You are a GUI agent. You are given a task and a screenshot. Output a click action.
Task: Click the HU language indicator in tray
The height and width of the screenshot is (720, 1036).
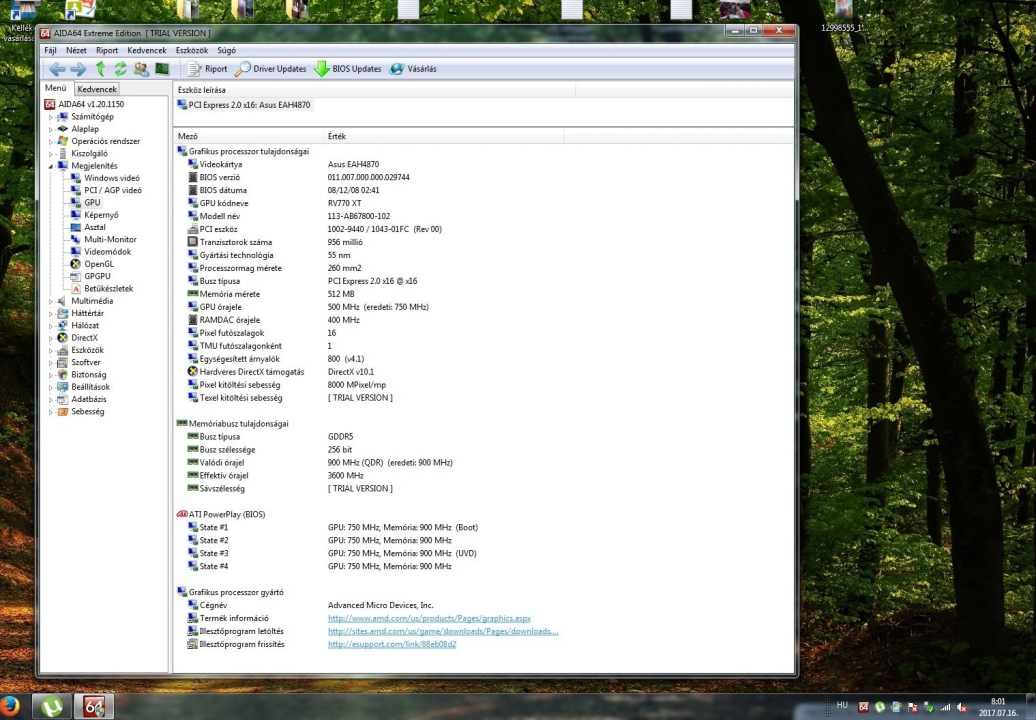point(842,705)
